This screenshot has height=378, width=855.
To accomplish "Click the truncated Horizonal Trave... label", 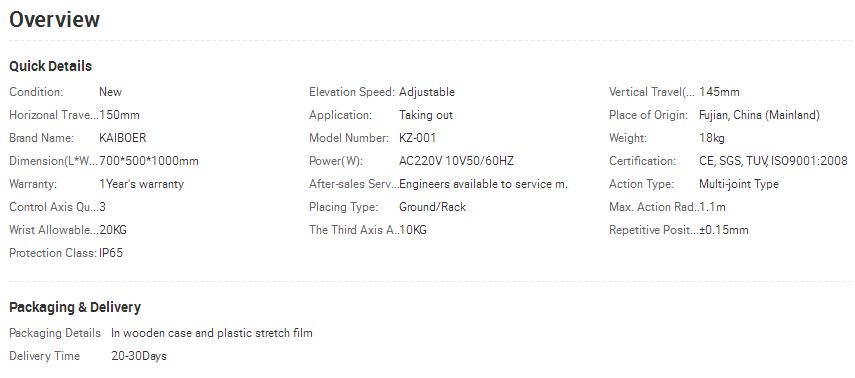I will (x=54, y=115).
